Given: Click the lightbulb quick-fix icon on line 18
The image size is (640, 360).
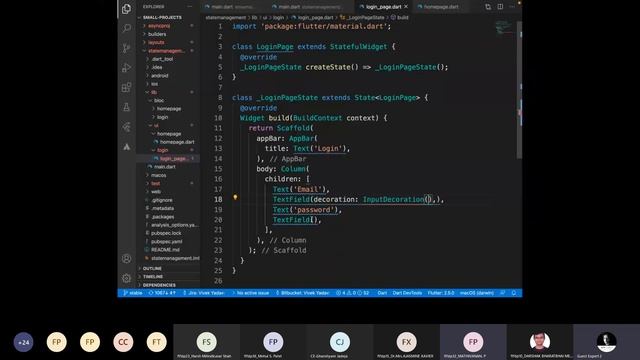Looking at the screenshot, I should [x=235, y=198].
